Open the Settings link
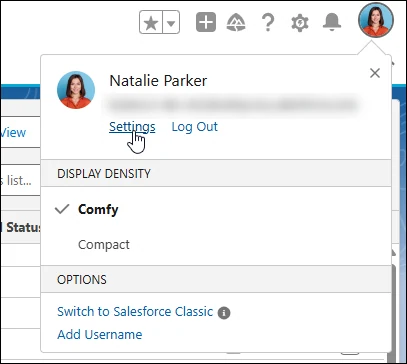This screenshot has width=407, height=364. 132,127
